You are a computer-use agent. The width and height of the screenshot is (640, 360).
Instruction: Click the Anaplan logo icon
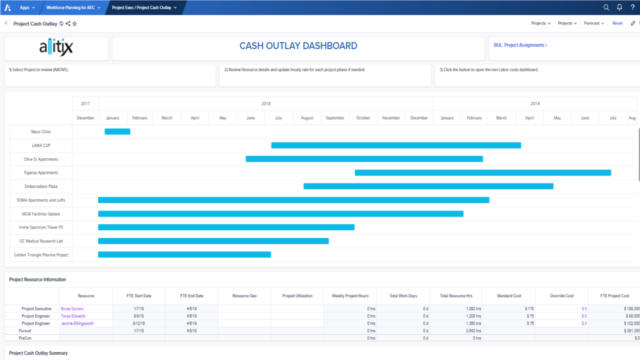pos(7,7)
